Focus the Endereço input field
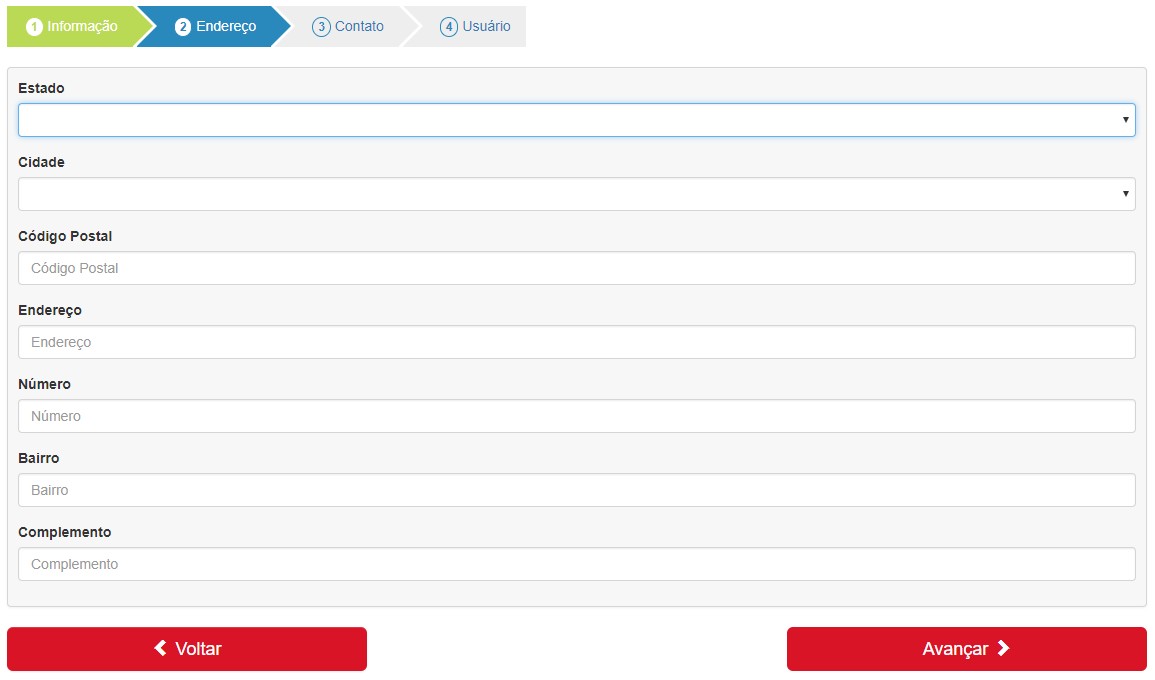 point(577,342)
